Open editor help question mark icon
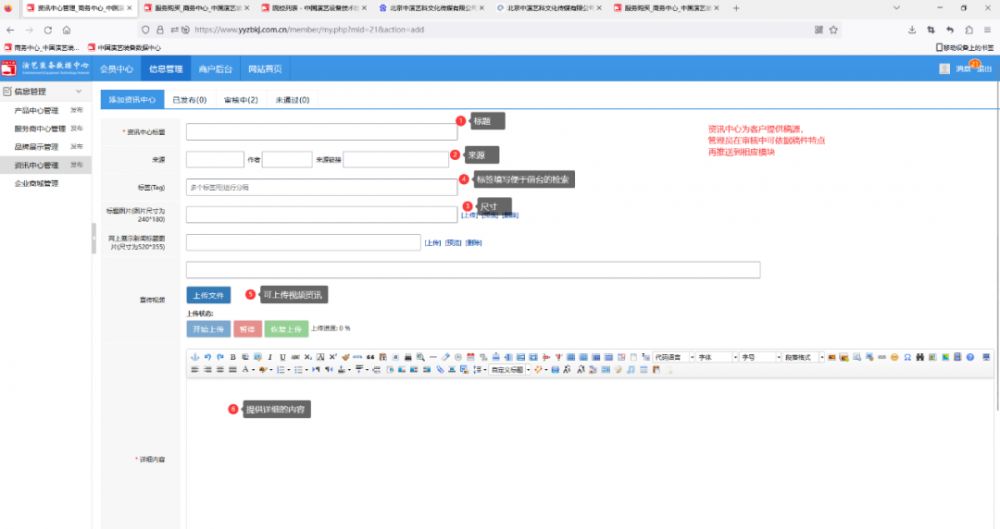 (970, 357)
